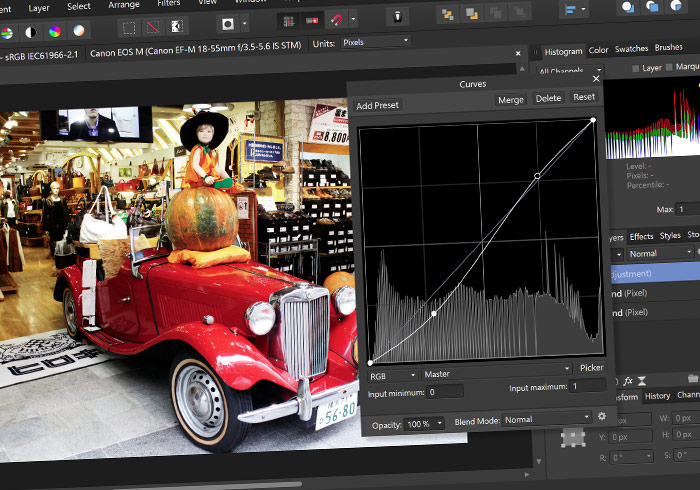
Task: Toggle the Quick Mask icon
Action: [x=228, y=24]
